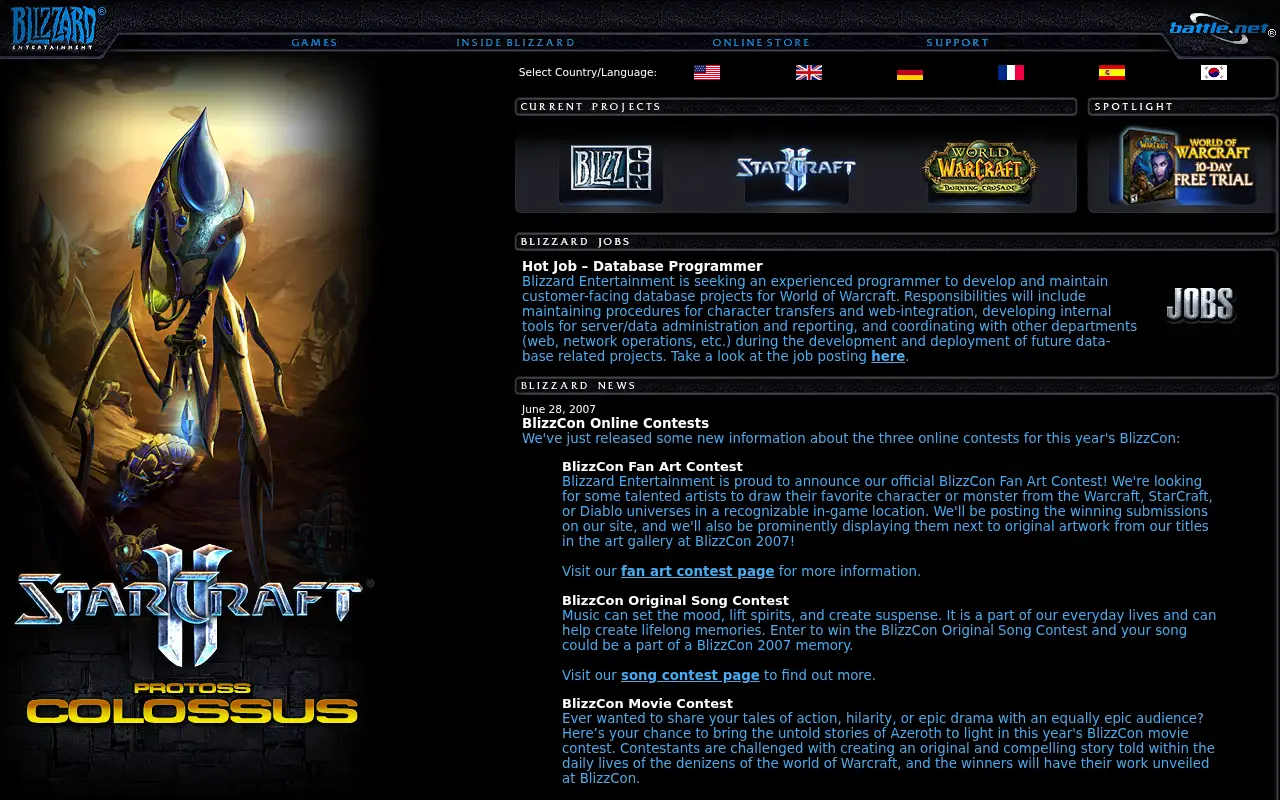
Task: Open the 10-Day Free Trial spotlight banner
Action: (1183, 166)
